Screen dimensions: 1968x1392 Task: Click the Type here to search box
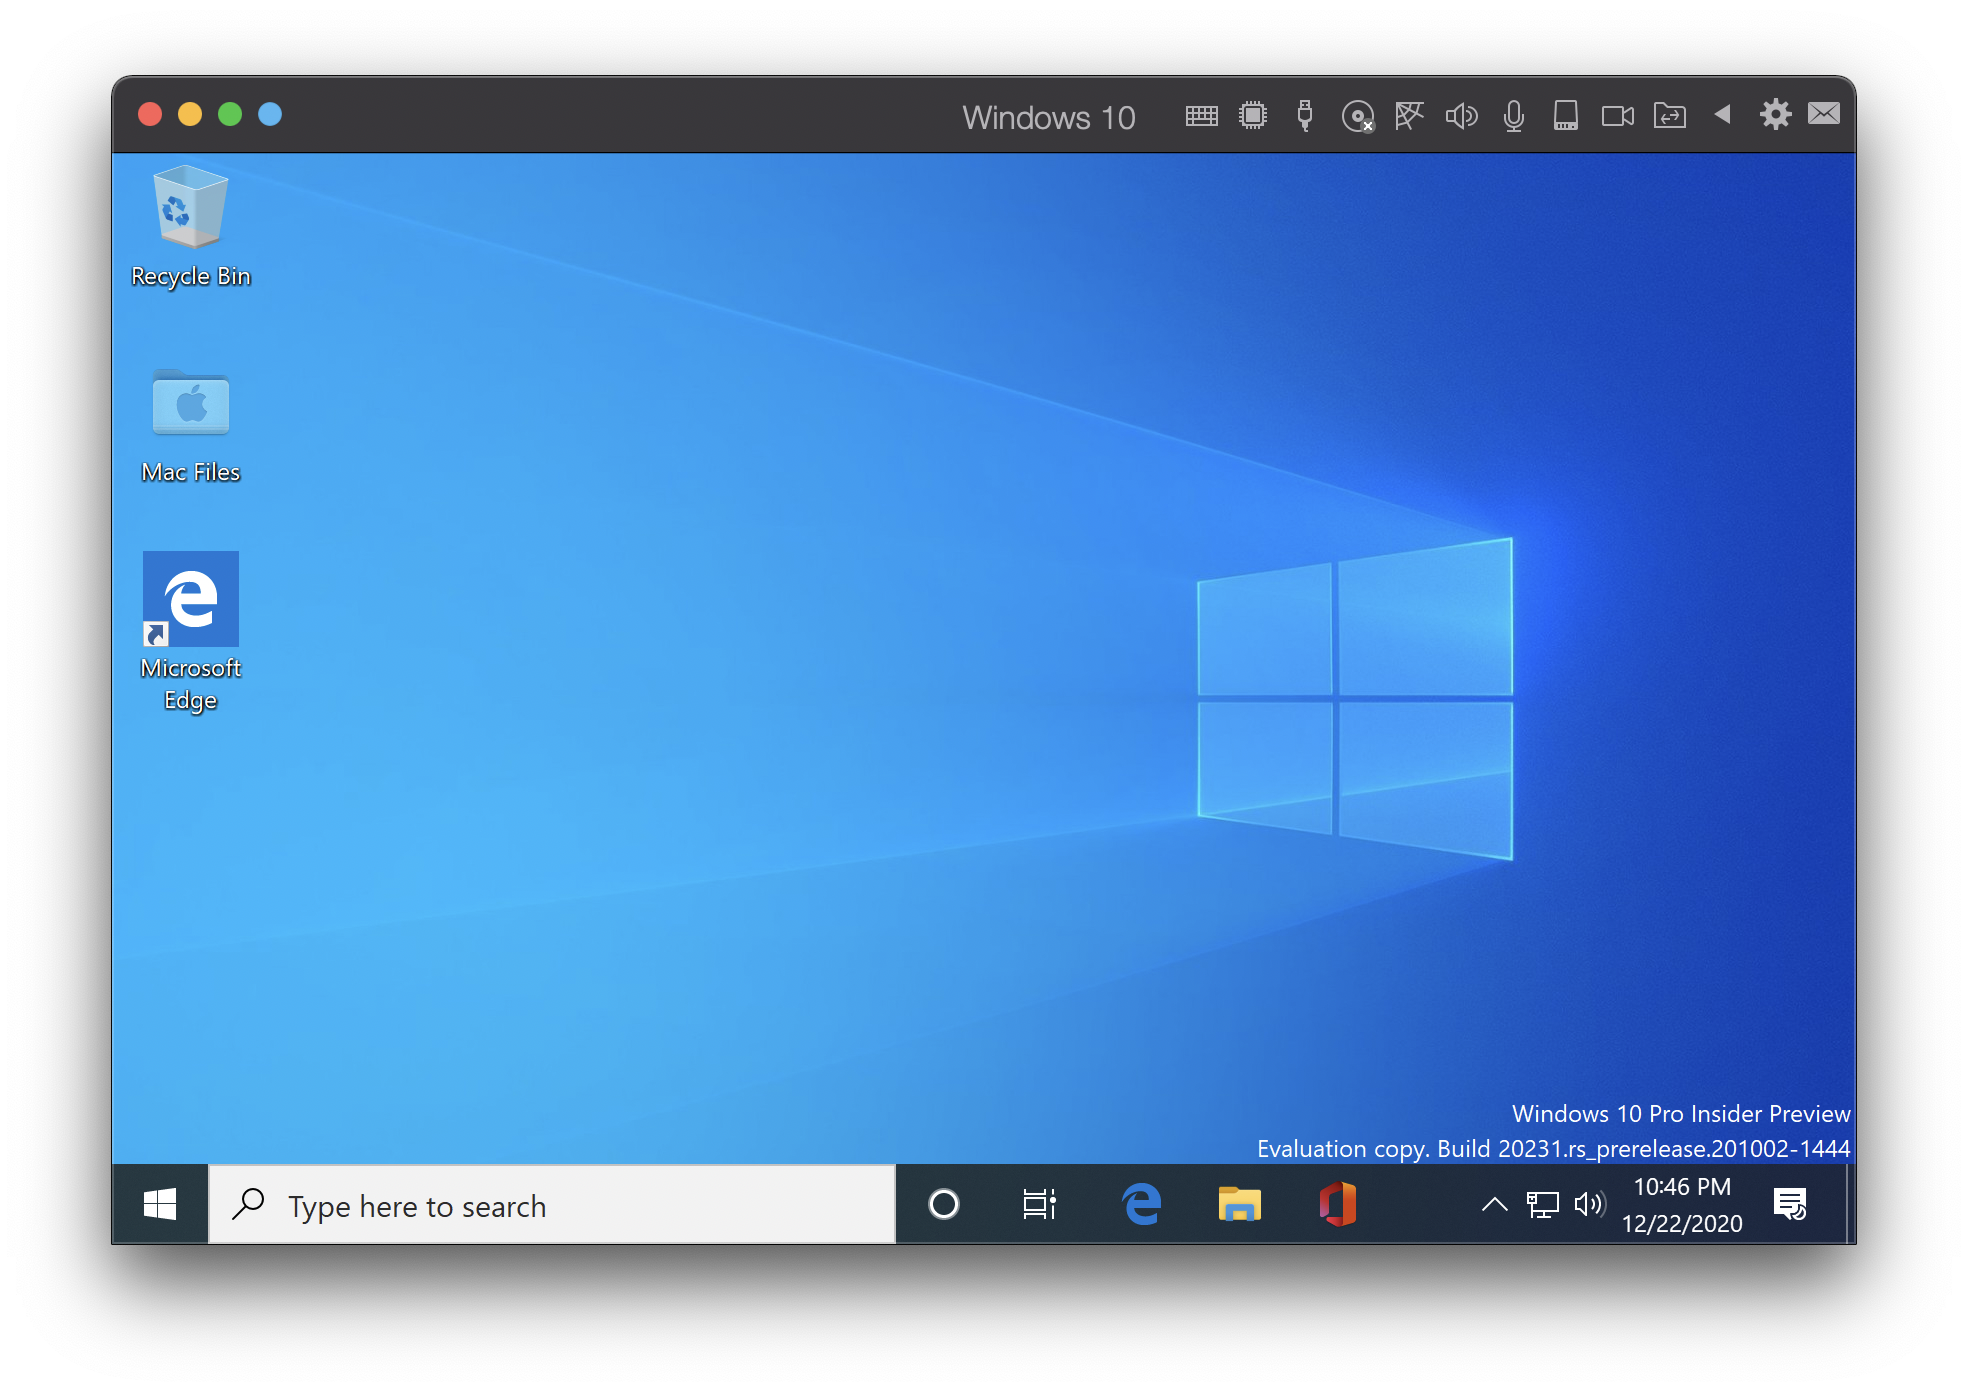(x=552, y=1204)
